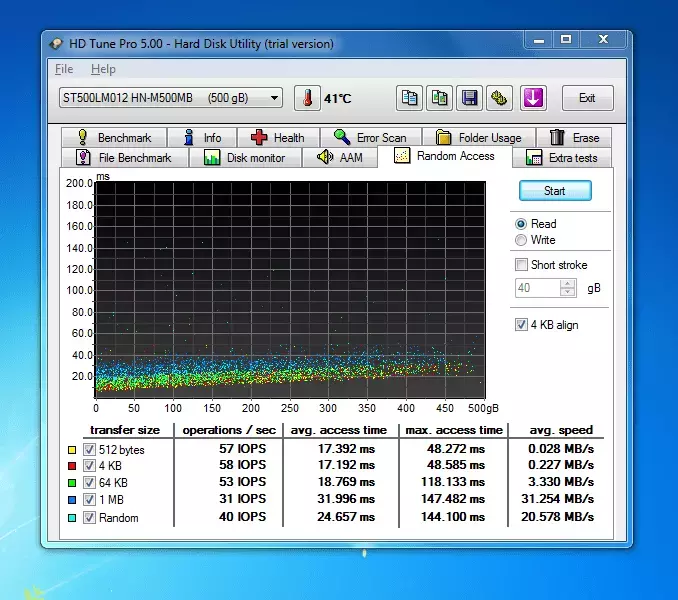Screen dimensions: 678x600
Task: Uncheck the 1 MB transfer size
Action: click(90, 500)
